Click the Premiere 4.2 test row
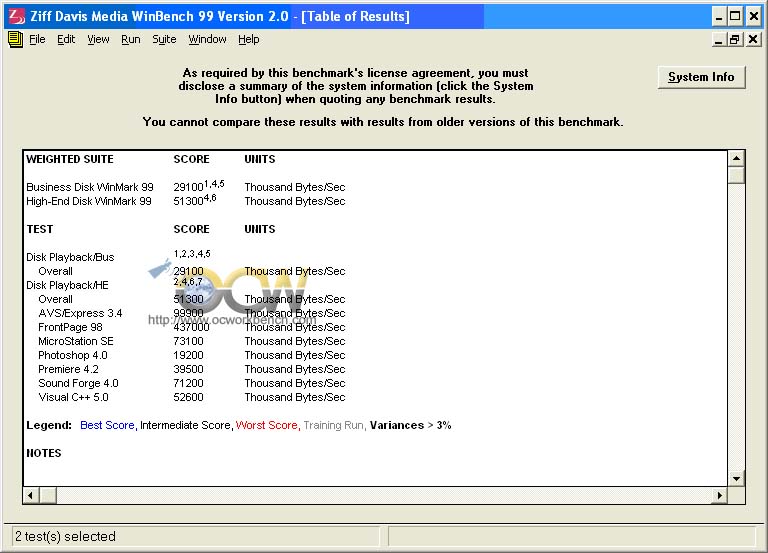 click(192, 369)
